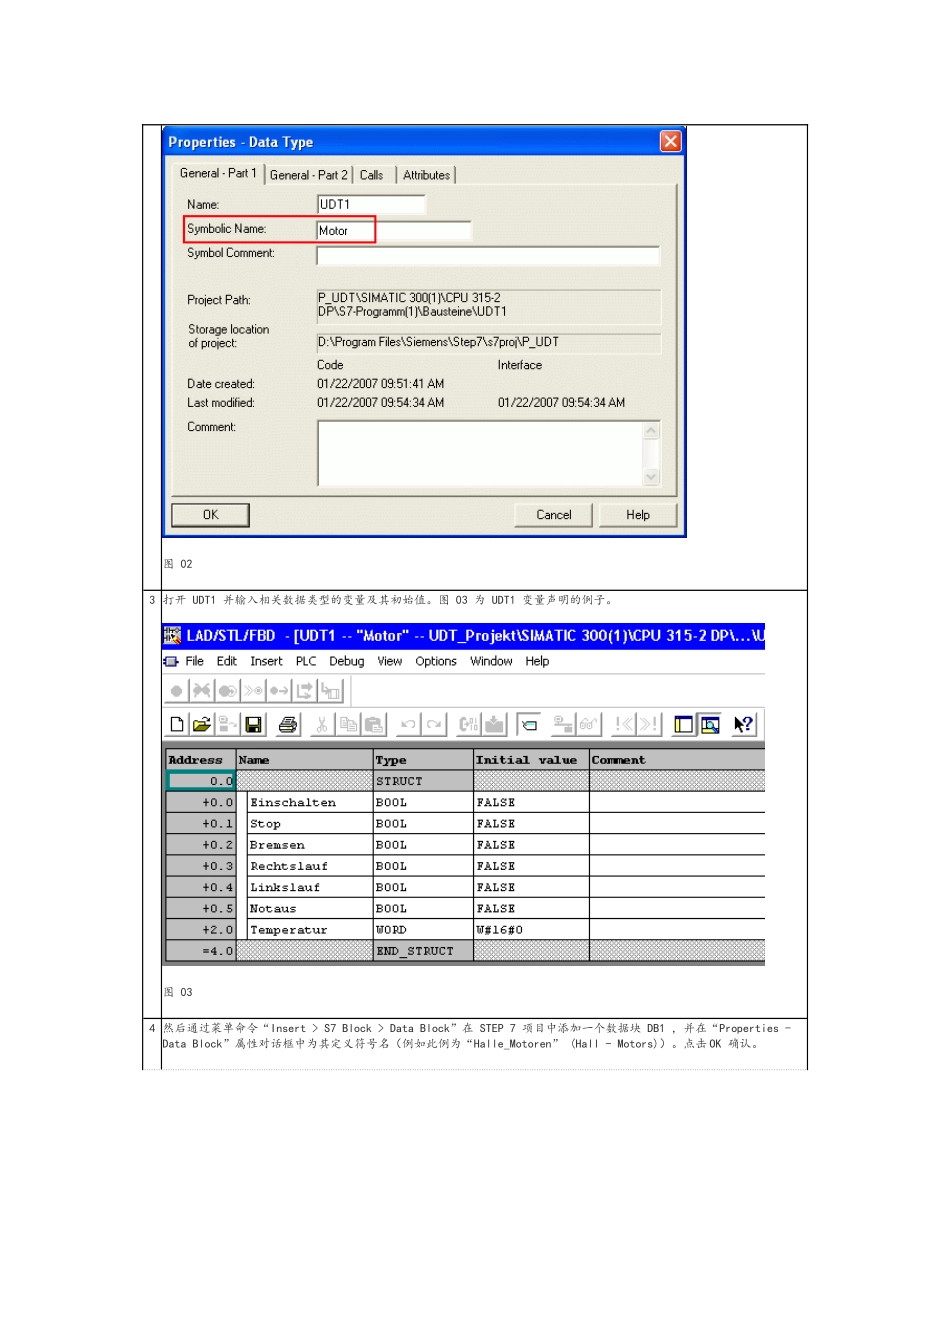This screenshot has height=1344, width=950.
Task: Switch to the Attributes tab
Action: (427, 175)
